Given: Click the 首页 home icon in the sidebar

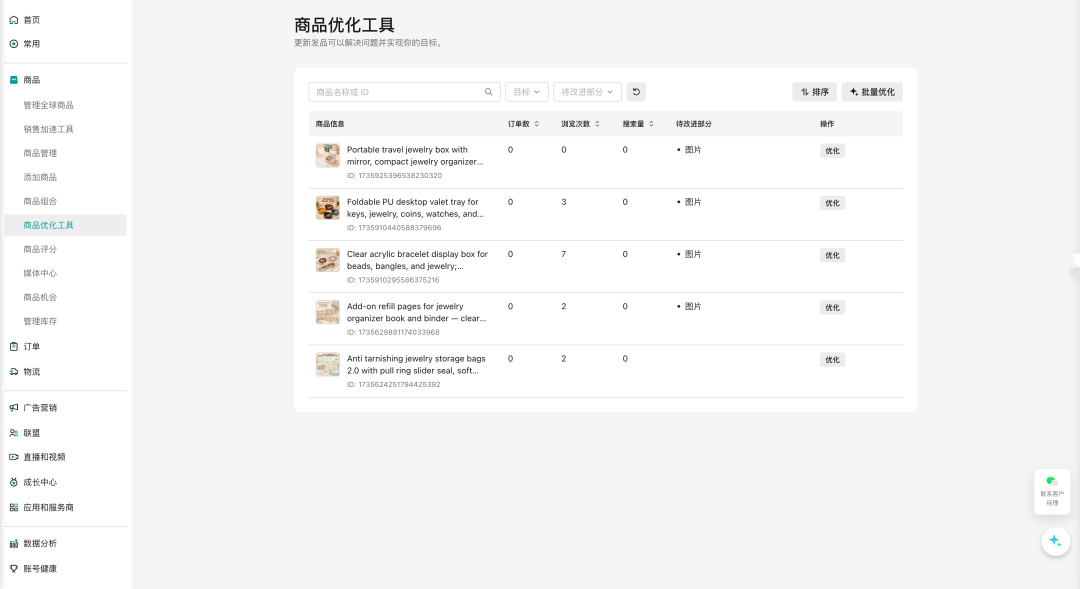Looking at the screenshot, I should [14, 20].
